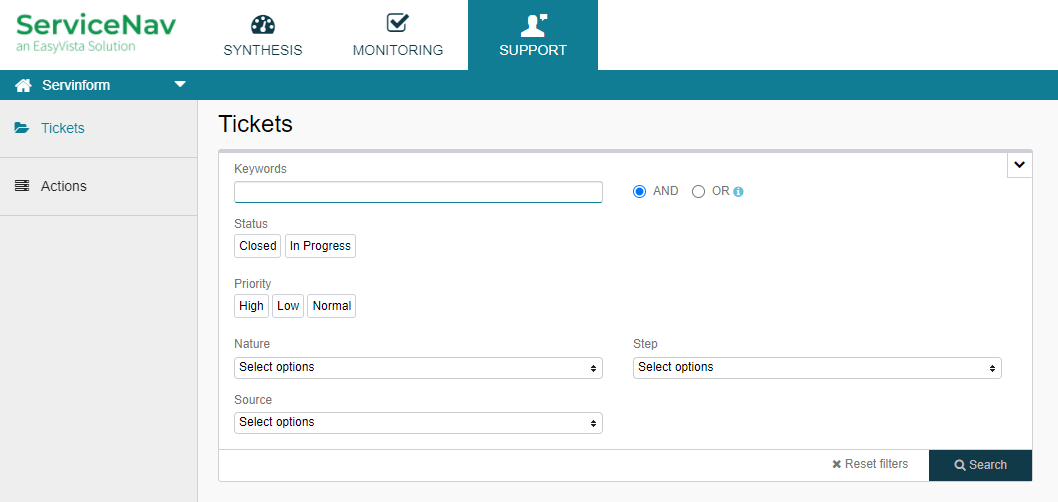Click the home icon beside Servinform

click(x=24, y=86)
